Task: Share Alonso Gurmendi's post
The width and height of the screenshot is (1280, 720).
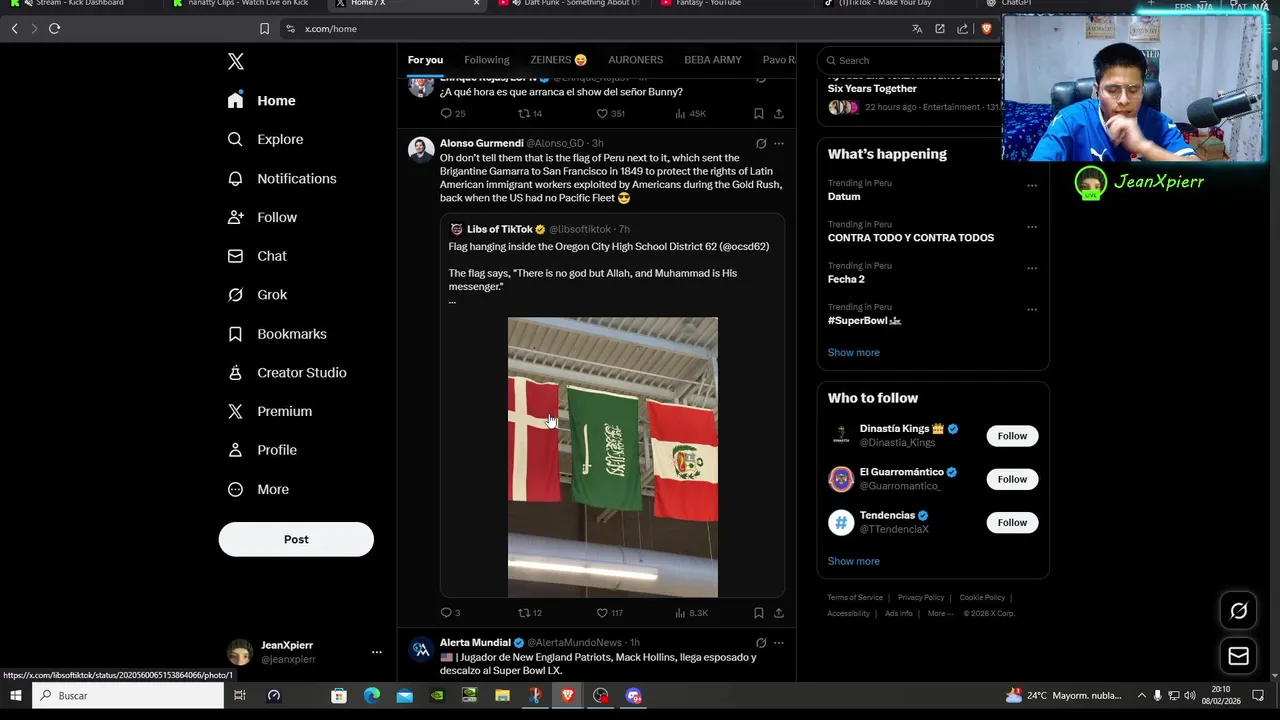Action: pyautogui.click(x=779, y=613)
